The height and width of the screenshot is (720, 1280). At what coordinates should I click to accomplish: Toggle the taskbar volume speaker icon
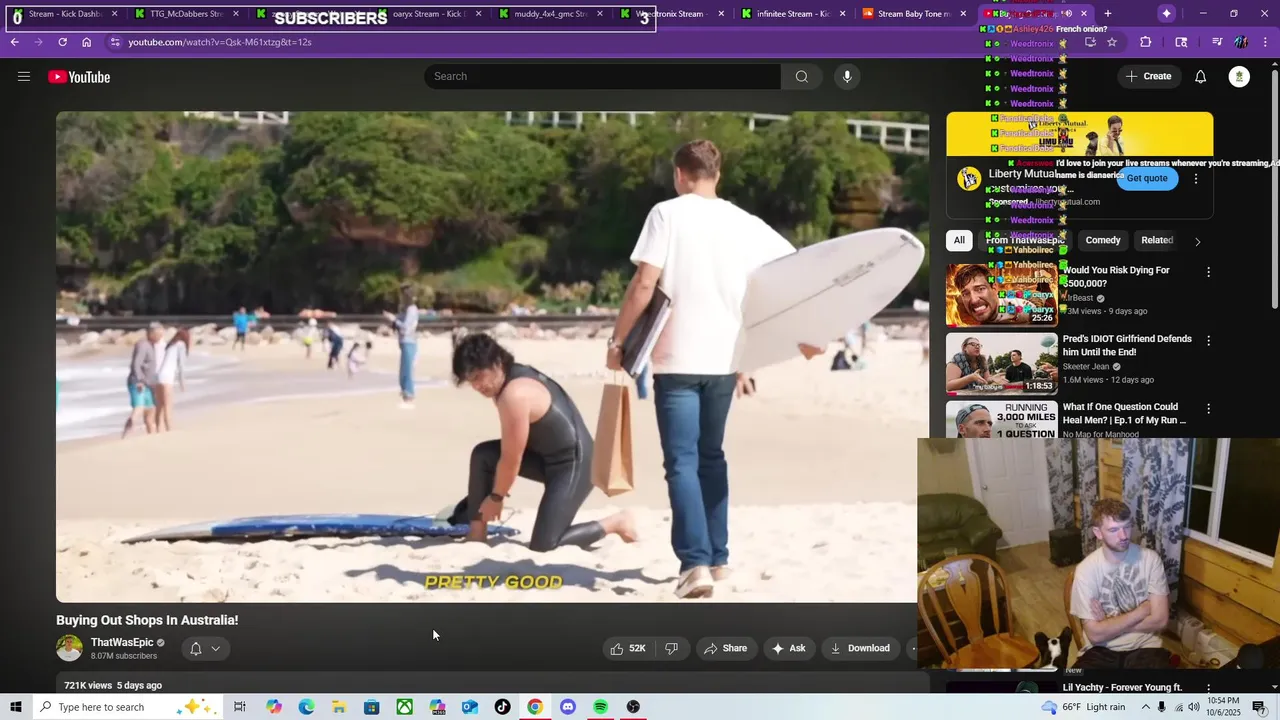(x=1194, y=707)
